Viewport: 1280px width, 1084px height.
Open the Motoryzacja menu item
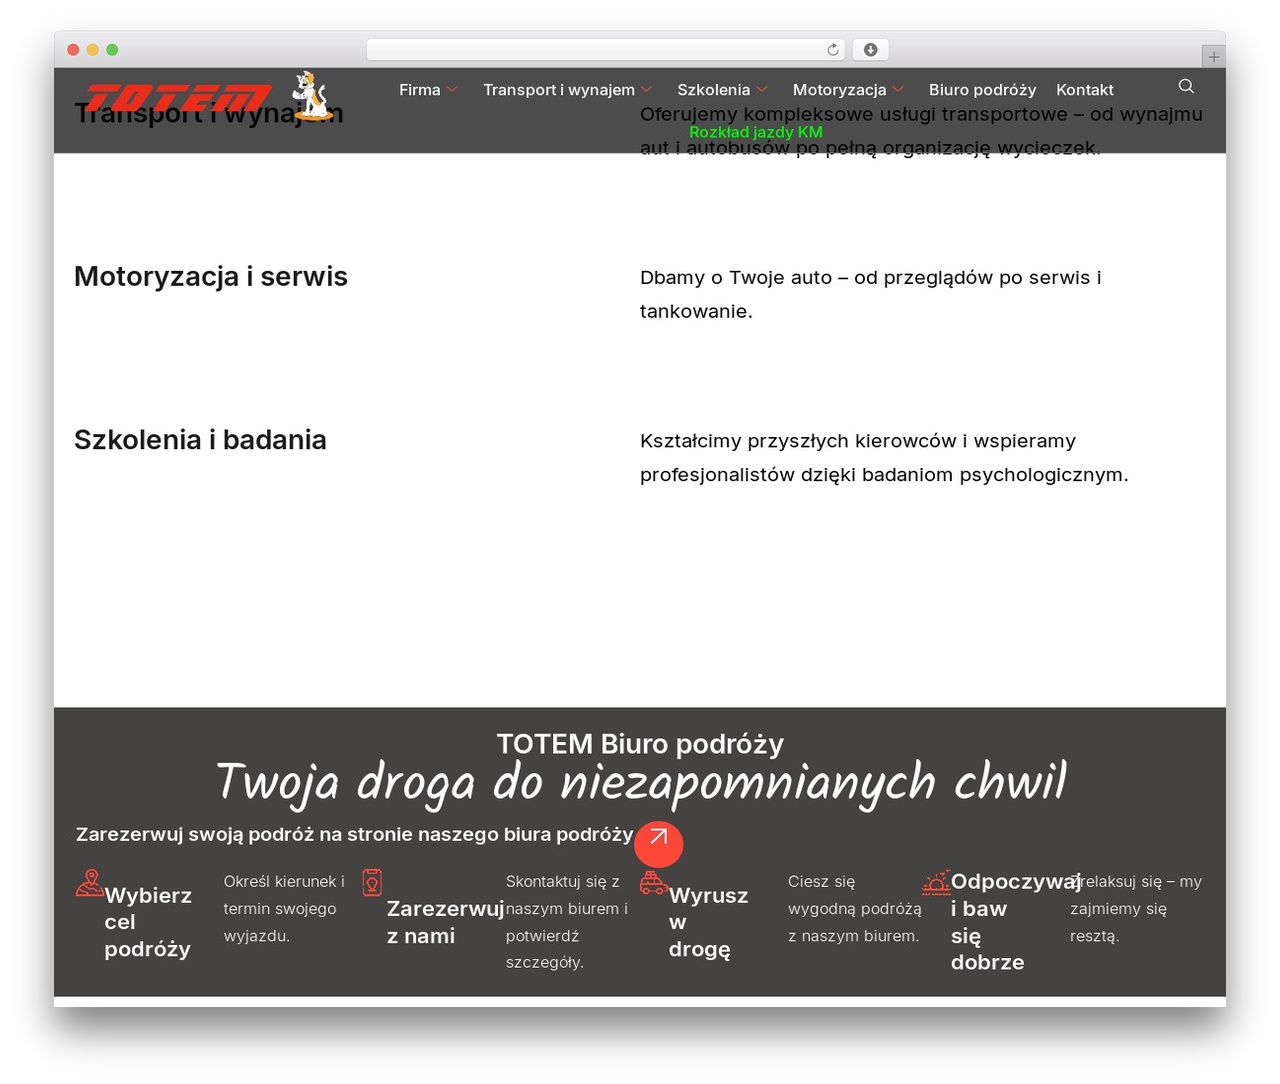point(839,90)
